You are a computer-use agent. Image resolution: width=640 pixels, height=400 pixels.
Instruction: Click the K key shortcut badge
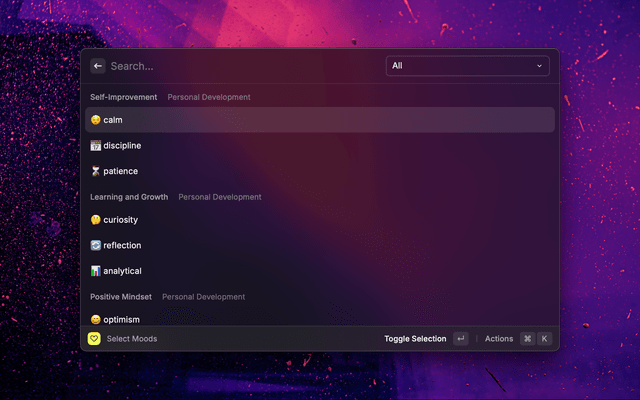545,339
